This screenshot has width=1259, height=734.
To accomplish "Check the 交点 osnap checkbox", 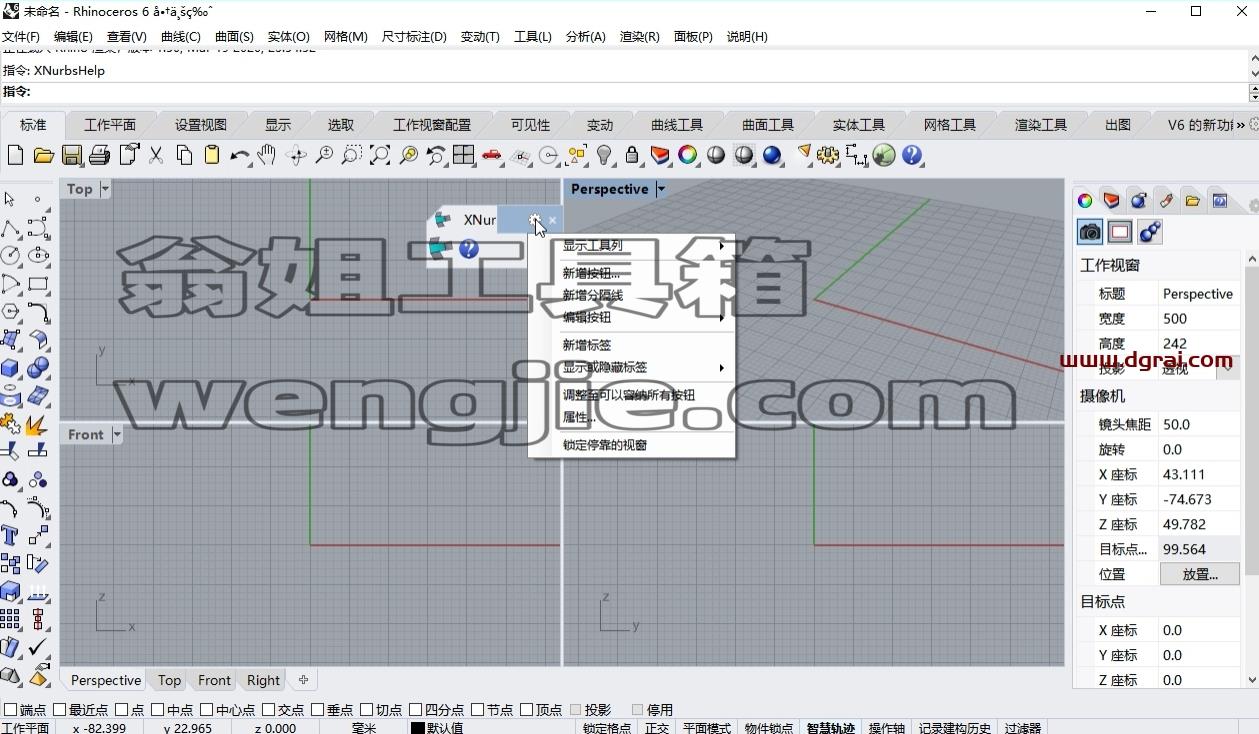I will click(270, 710).
